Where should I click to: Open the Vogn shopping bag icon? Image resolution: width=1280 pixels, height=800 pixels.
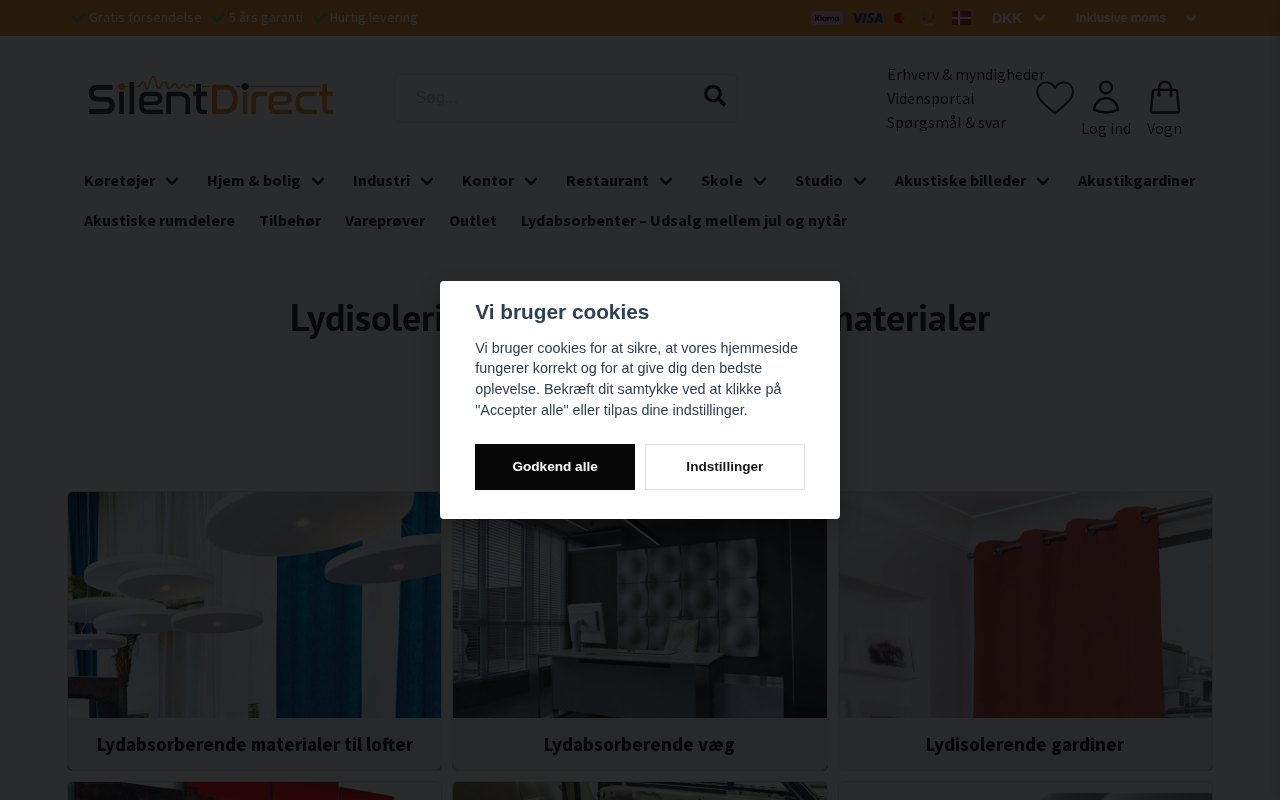1164,98
